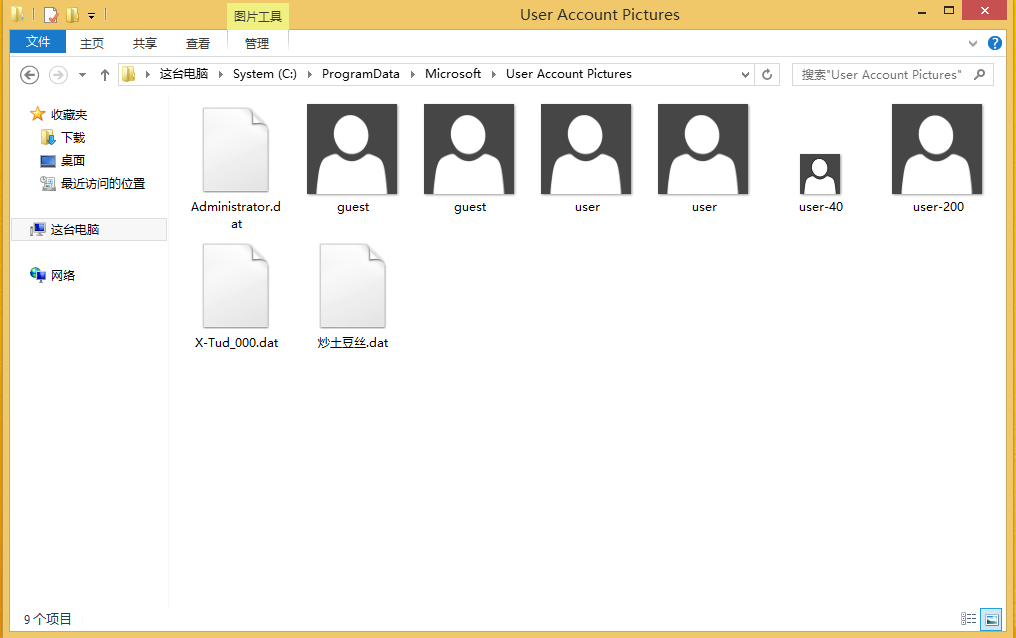Image resolution: width=1016 pixels, height=638 pixels.
Task: Select the user-40 small picture thumbnail
Action: point(820,174)
